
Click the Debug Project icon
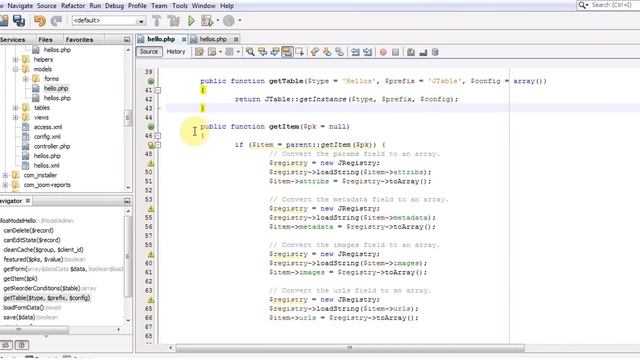(207, 20)
